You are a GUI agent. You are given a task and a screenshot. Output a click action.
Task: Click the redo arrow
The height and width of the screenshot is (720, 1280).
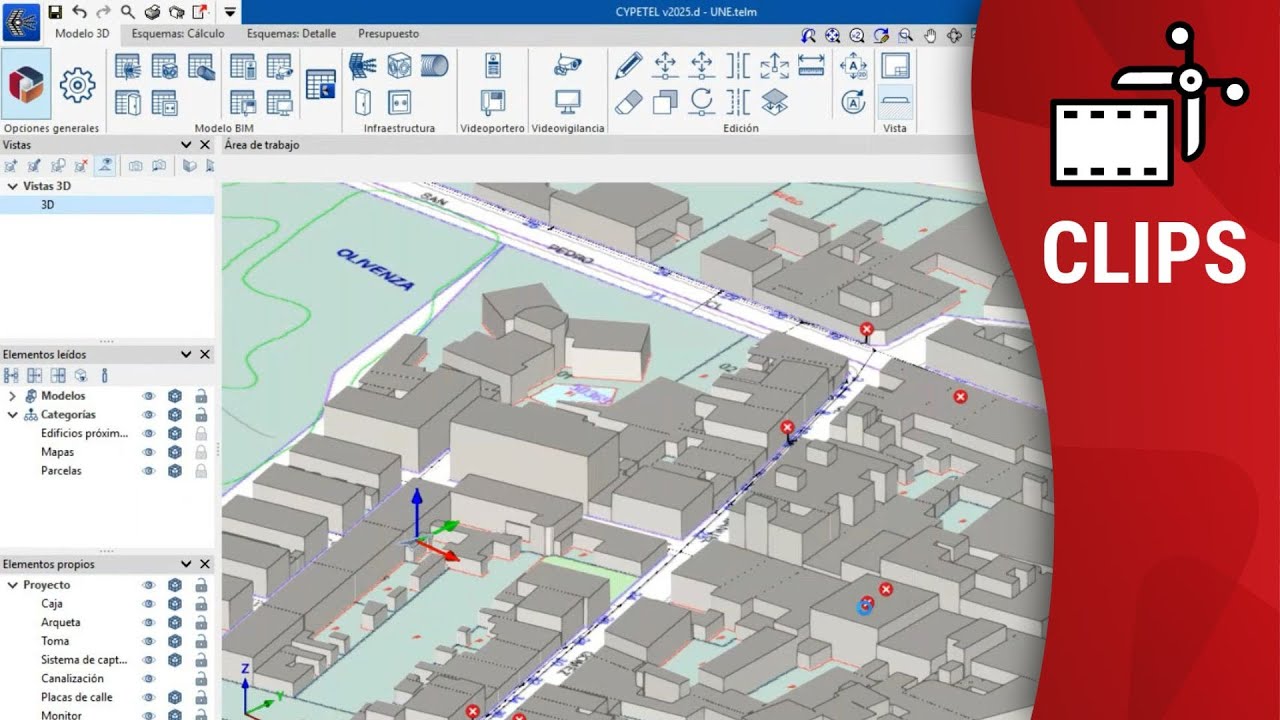click(103, 12)
